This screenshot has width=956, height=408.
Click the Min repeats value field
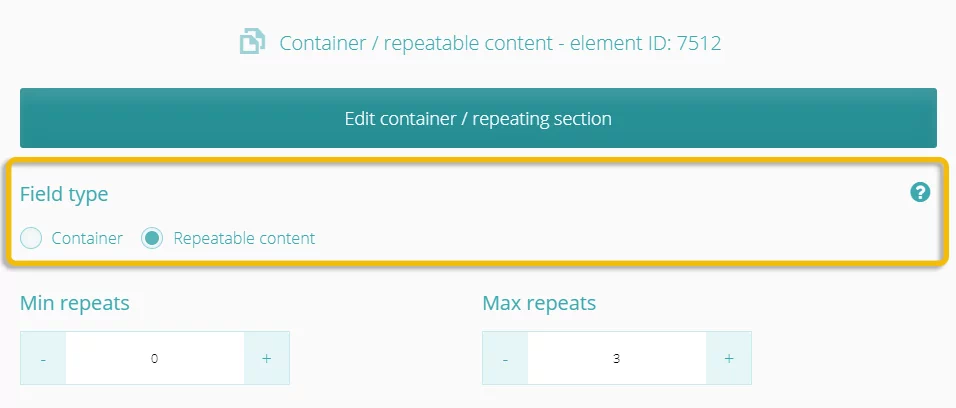click(x=155, y=359)
